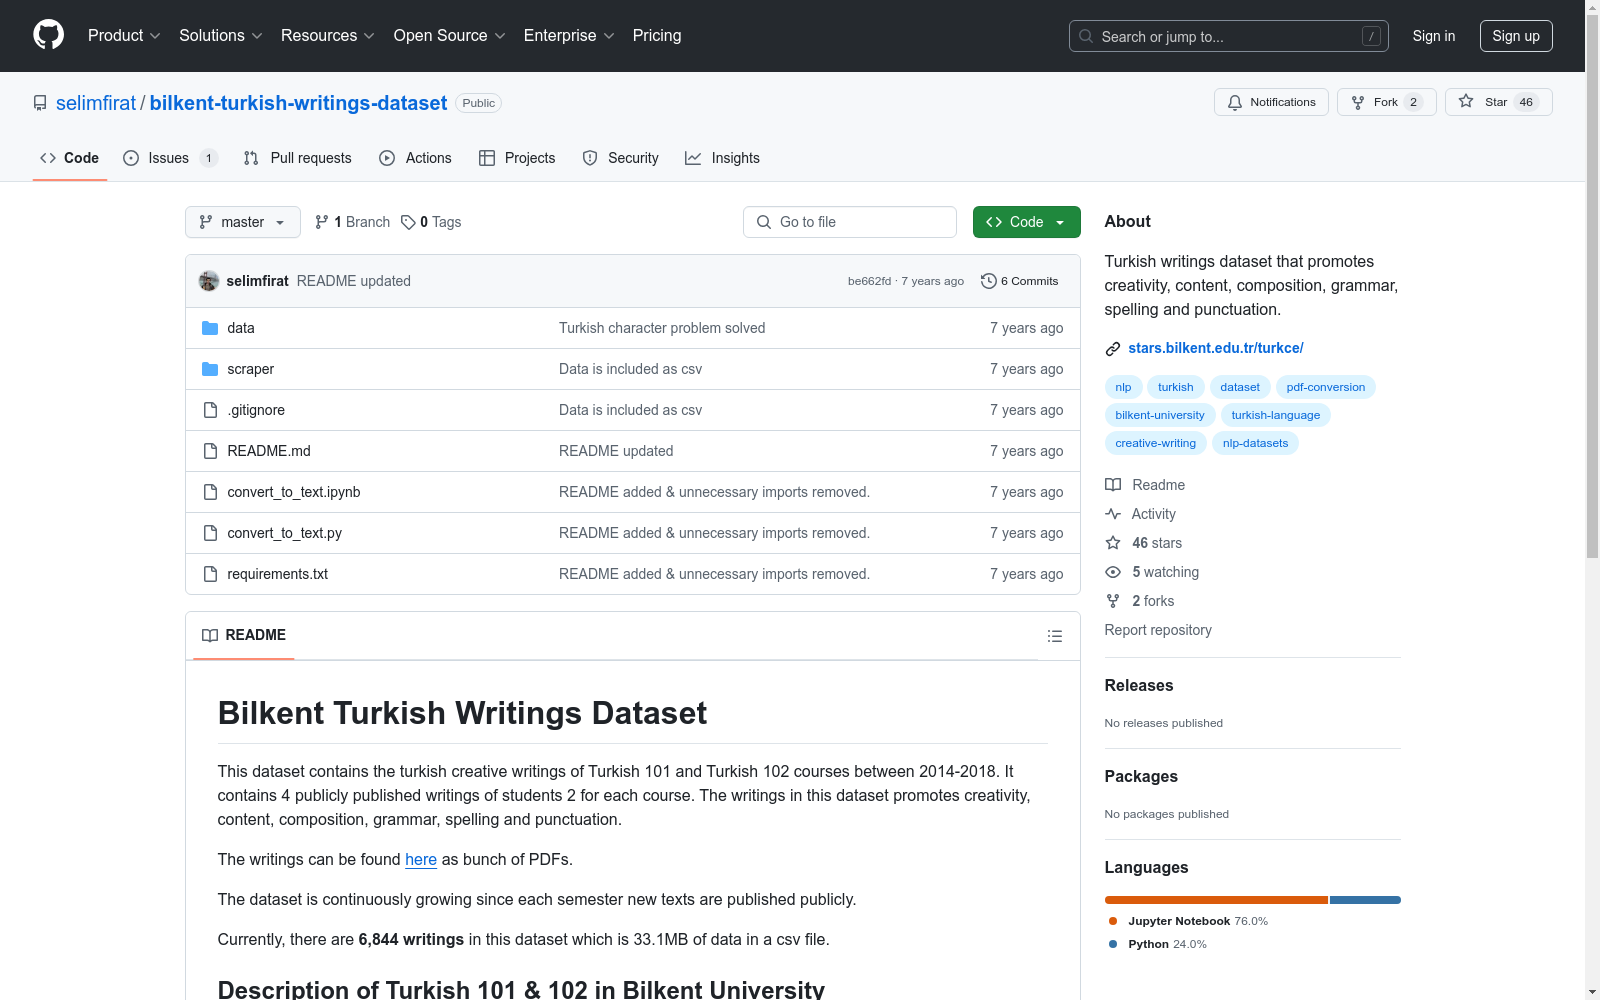Star this repository
The width and height of the screenshot is (1600, 1000).
[x=1498, y=102]
